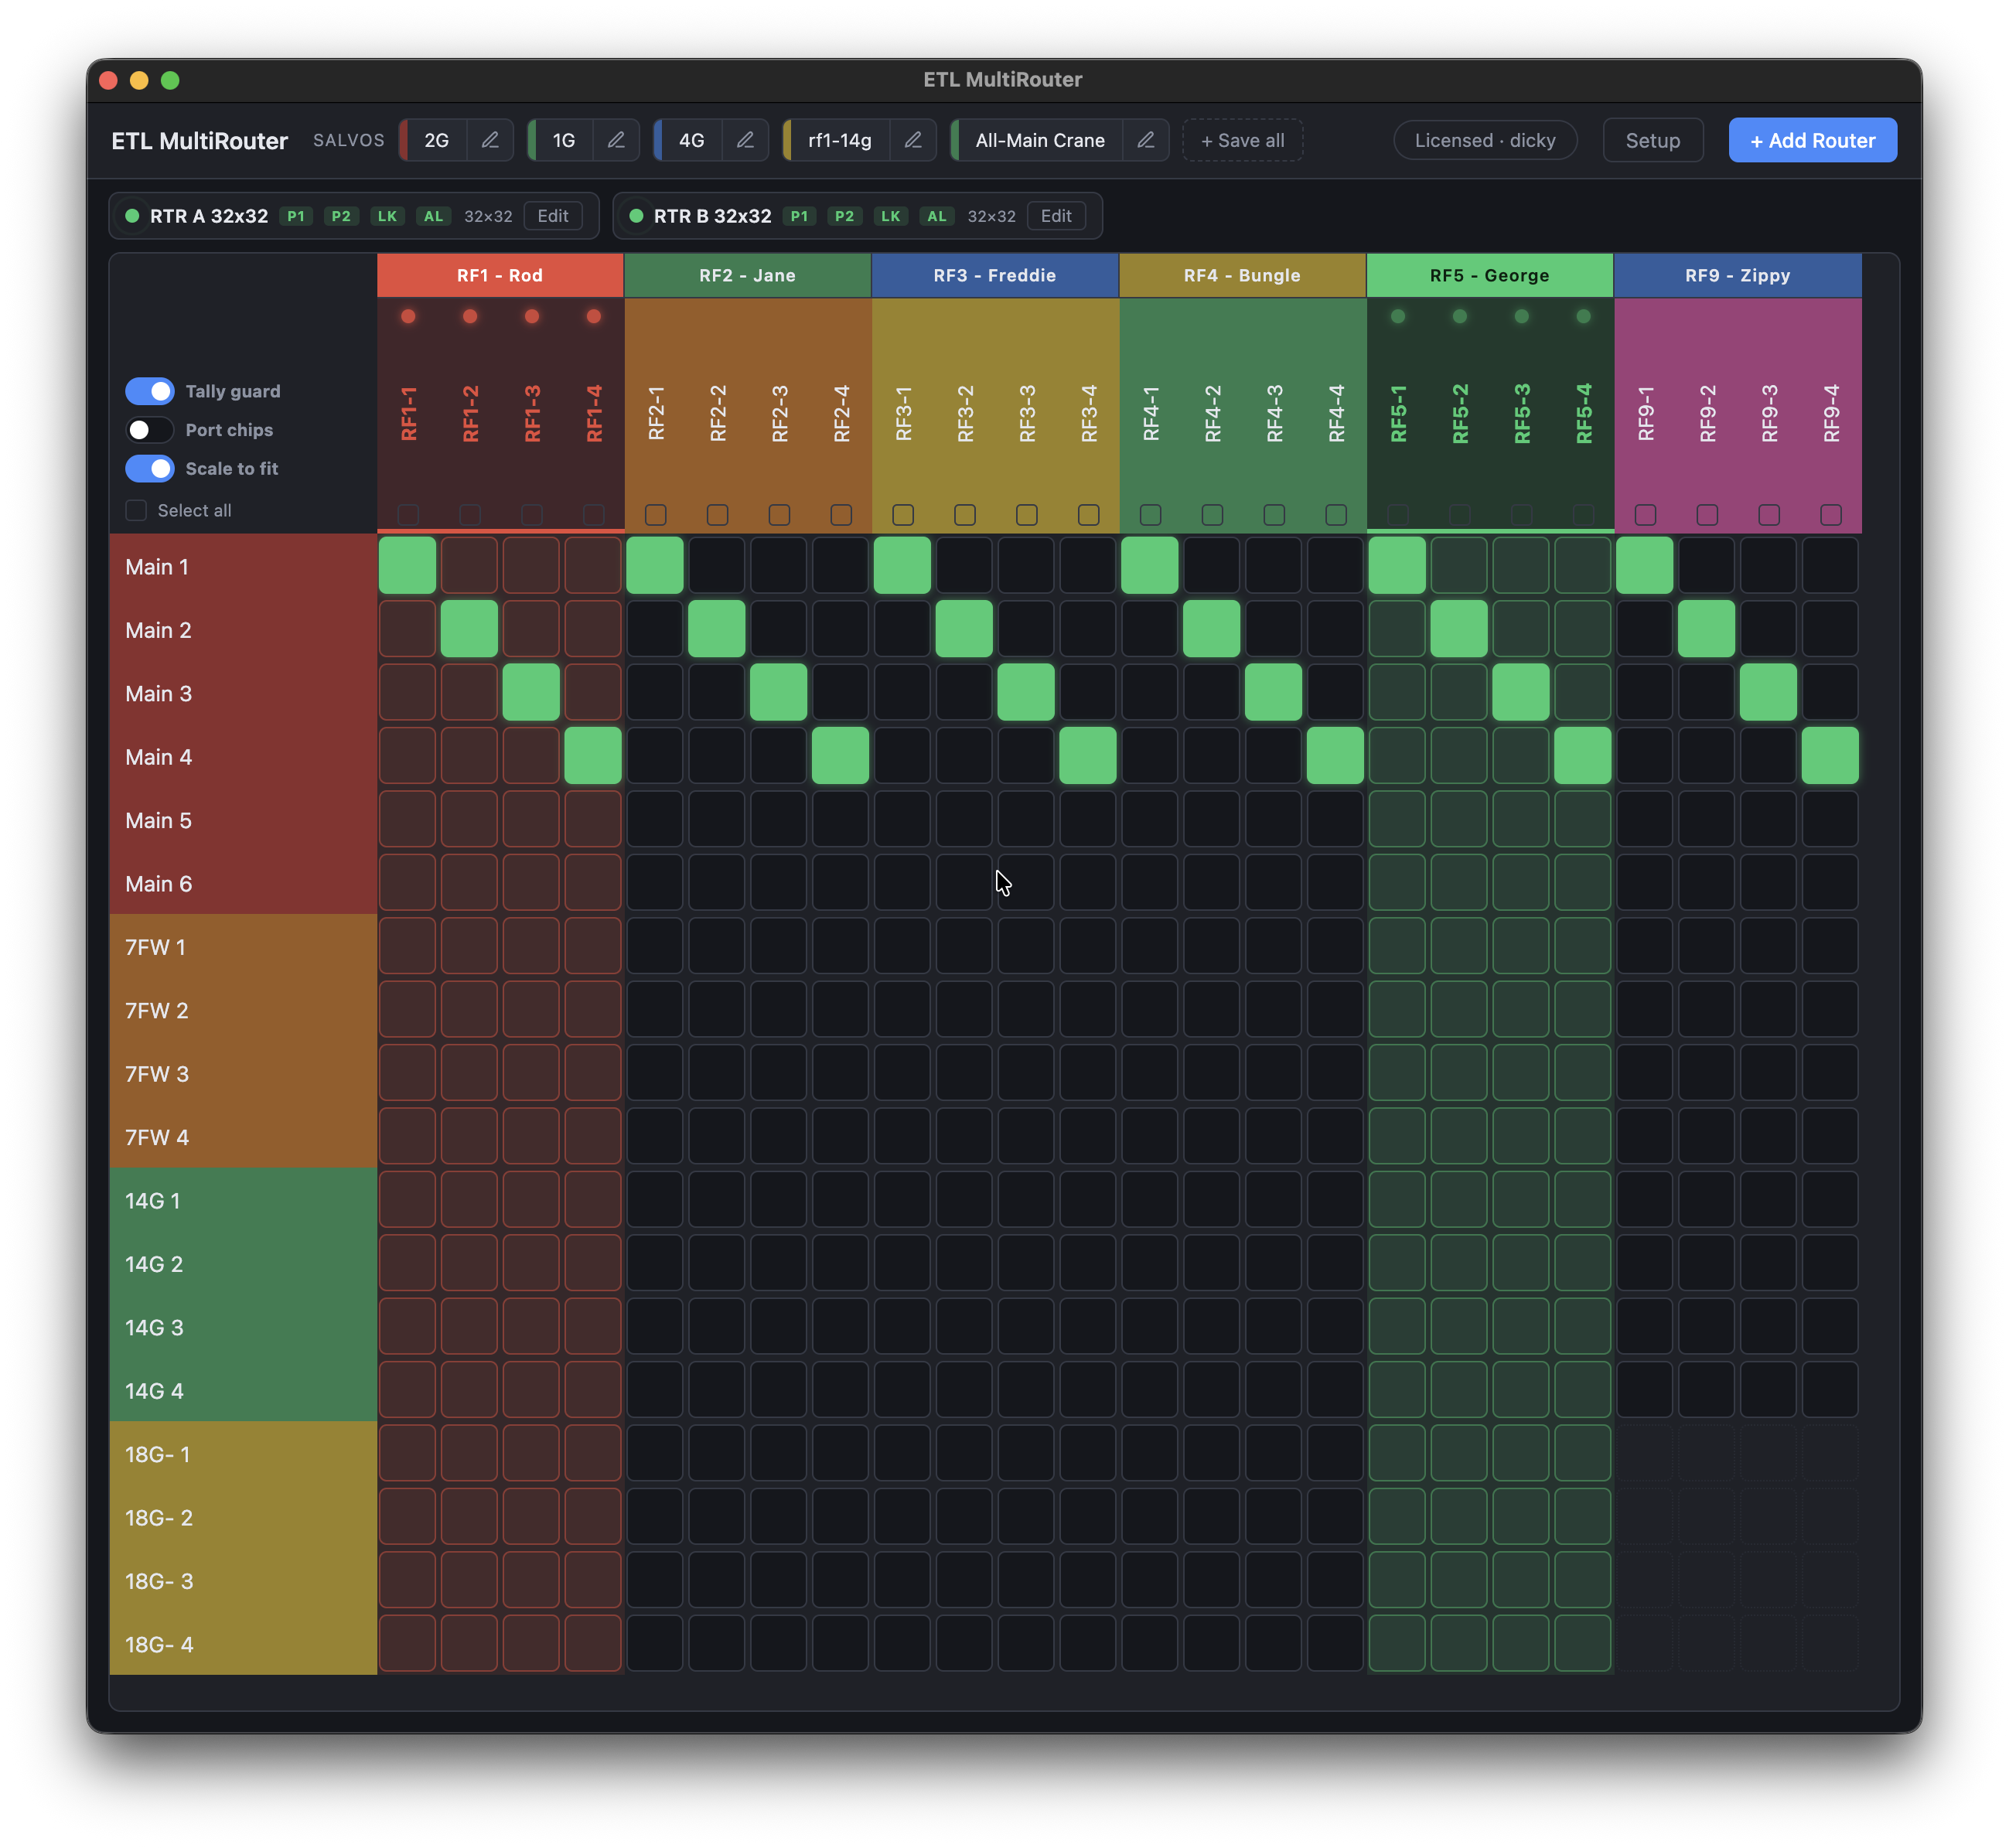
Task: Select the RF5 - George group header
Action: pos(1490,276)
